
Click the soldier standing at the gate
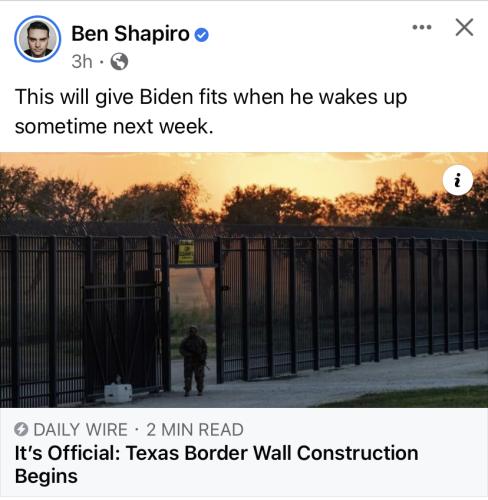point(194,361)
